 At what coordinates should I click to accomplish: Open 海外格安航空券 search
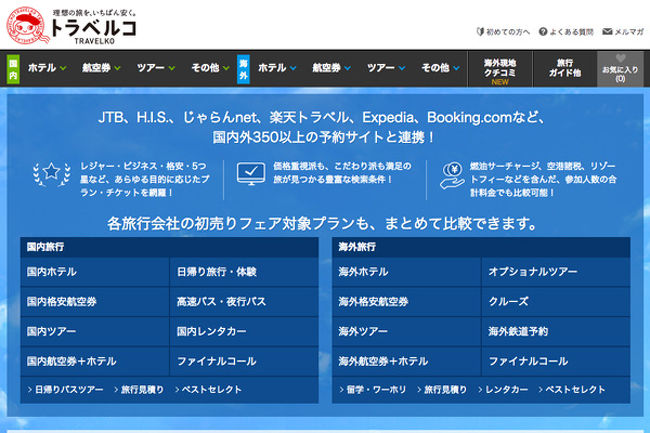pyautogui.click(x=406, y=302)
